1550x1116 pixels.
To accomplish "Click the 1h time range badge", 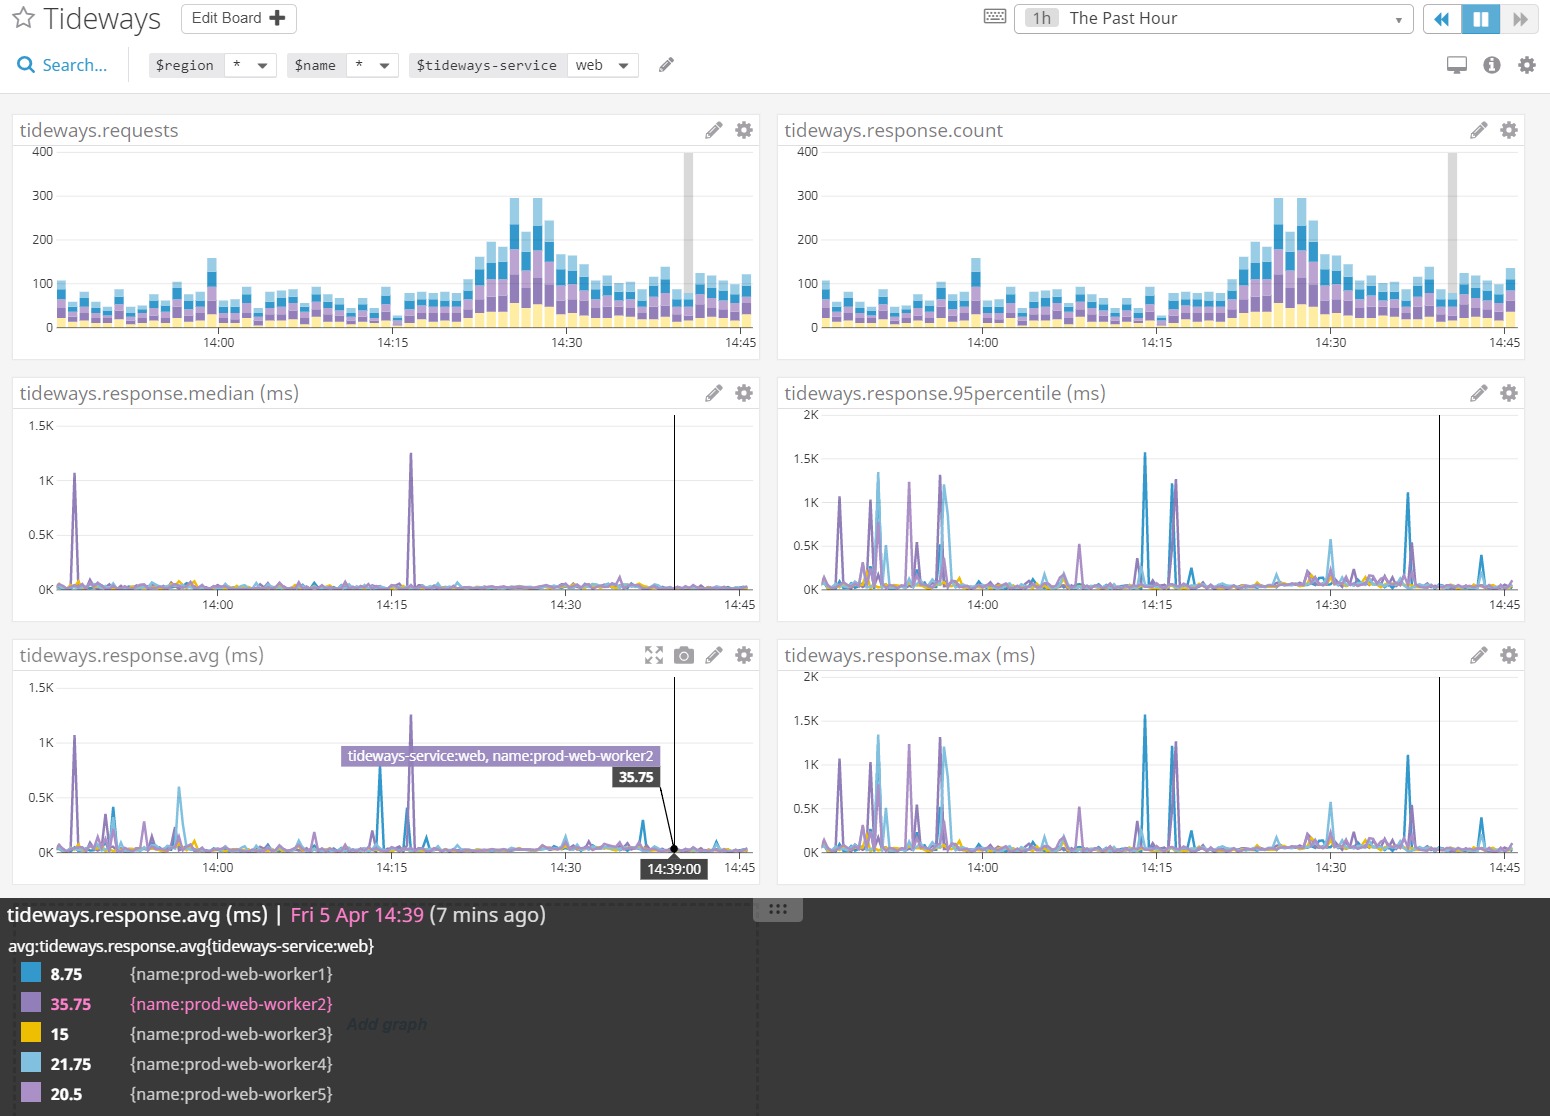I will click(x=1042, y=18).
